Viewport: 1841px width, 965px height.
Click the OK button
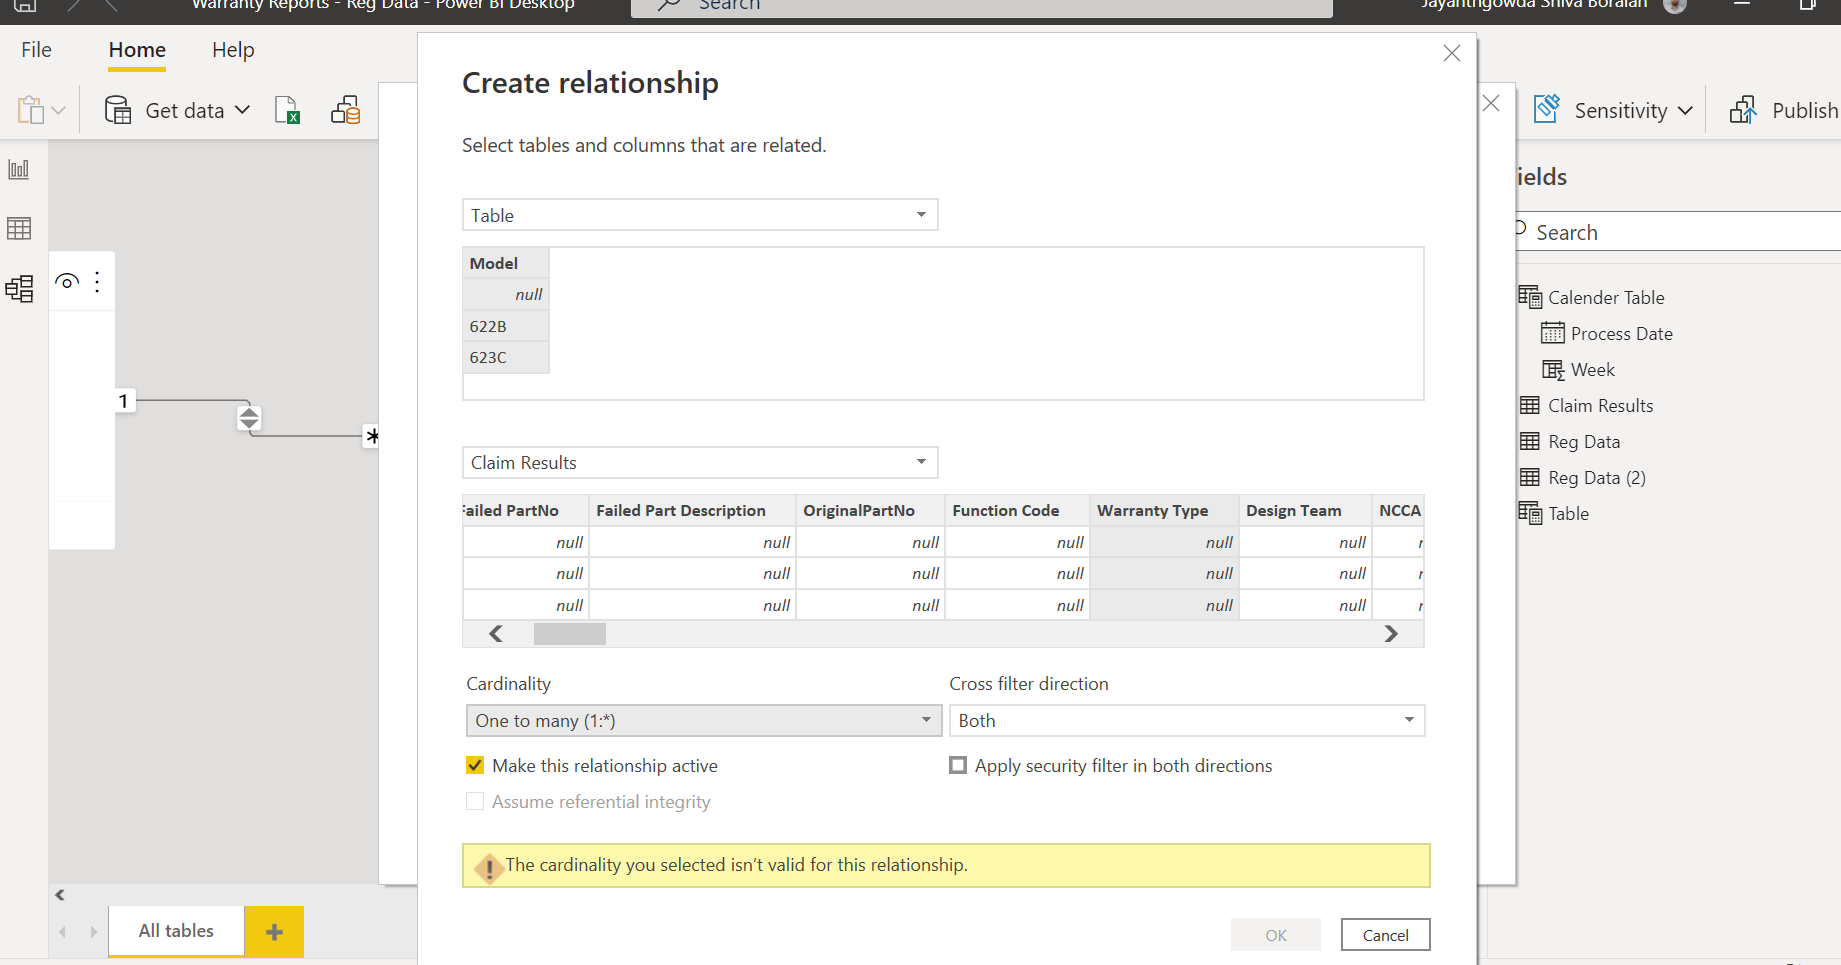pos(1276,935)
